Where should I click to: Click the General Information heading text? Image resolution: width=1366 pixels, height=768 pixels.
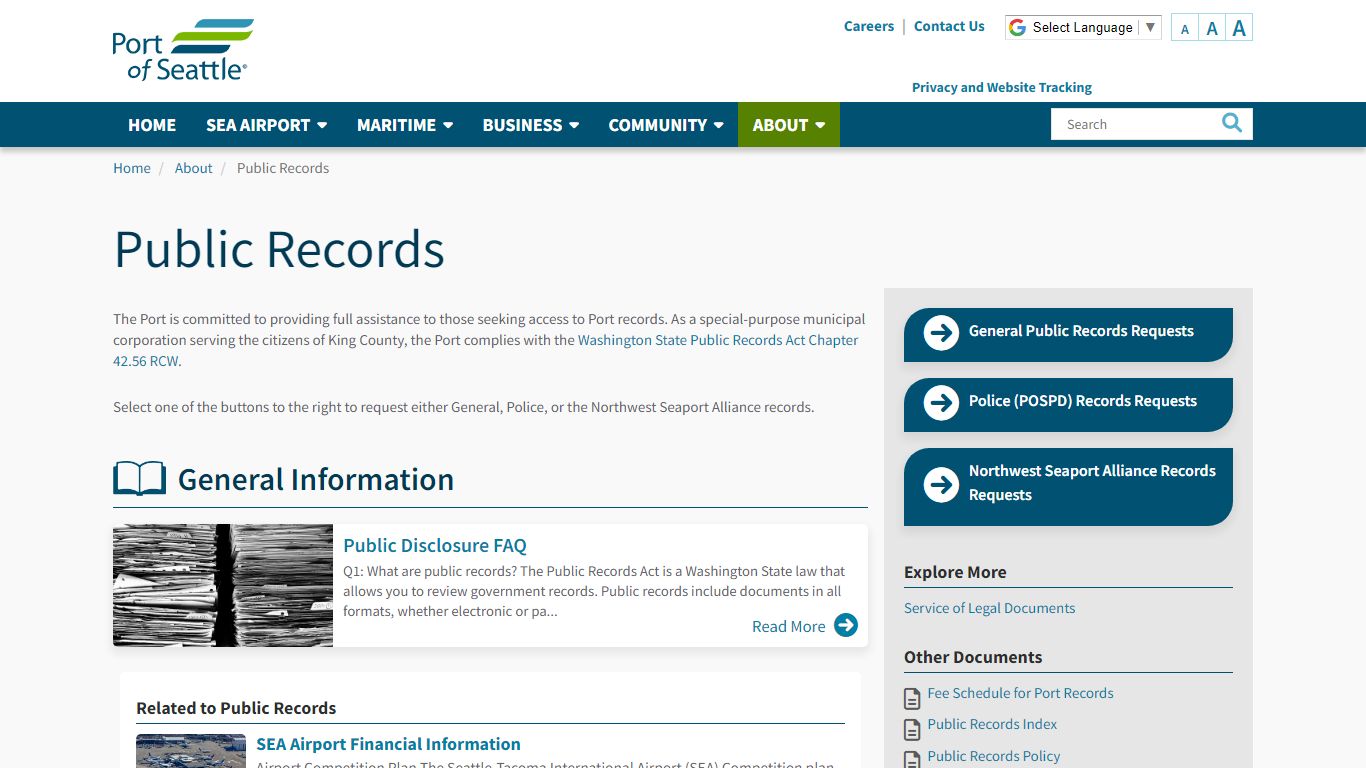point(316,480)
